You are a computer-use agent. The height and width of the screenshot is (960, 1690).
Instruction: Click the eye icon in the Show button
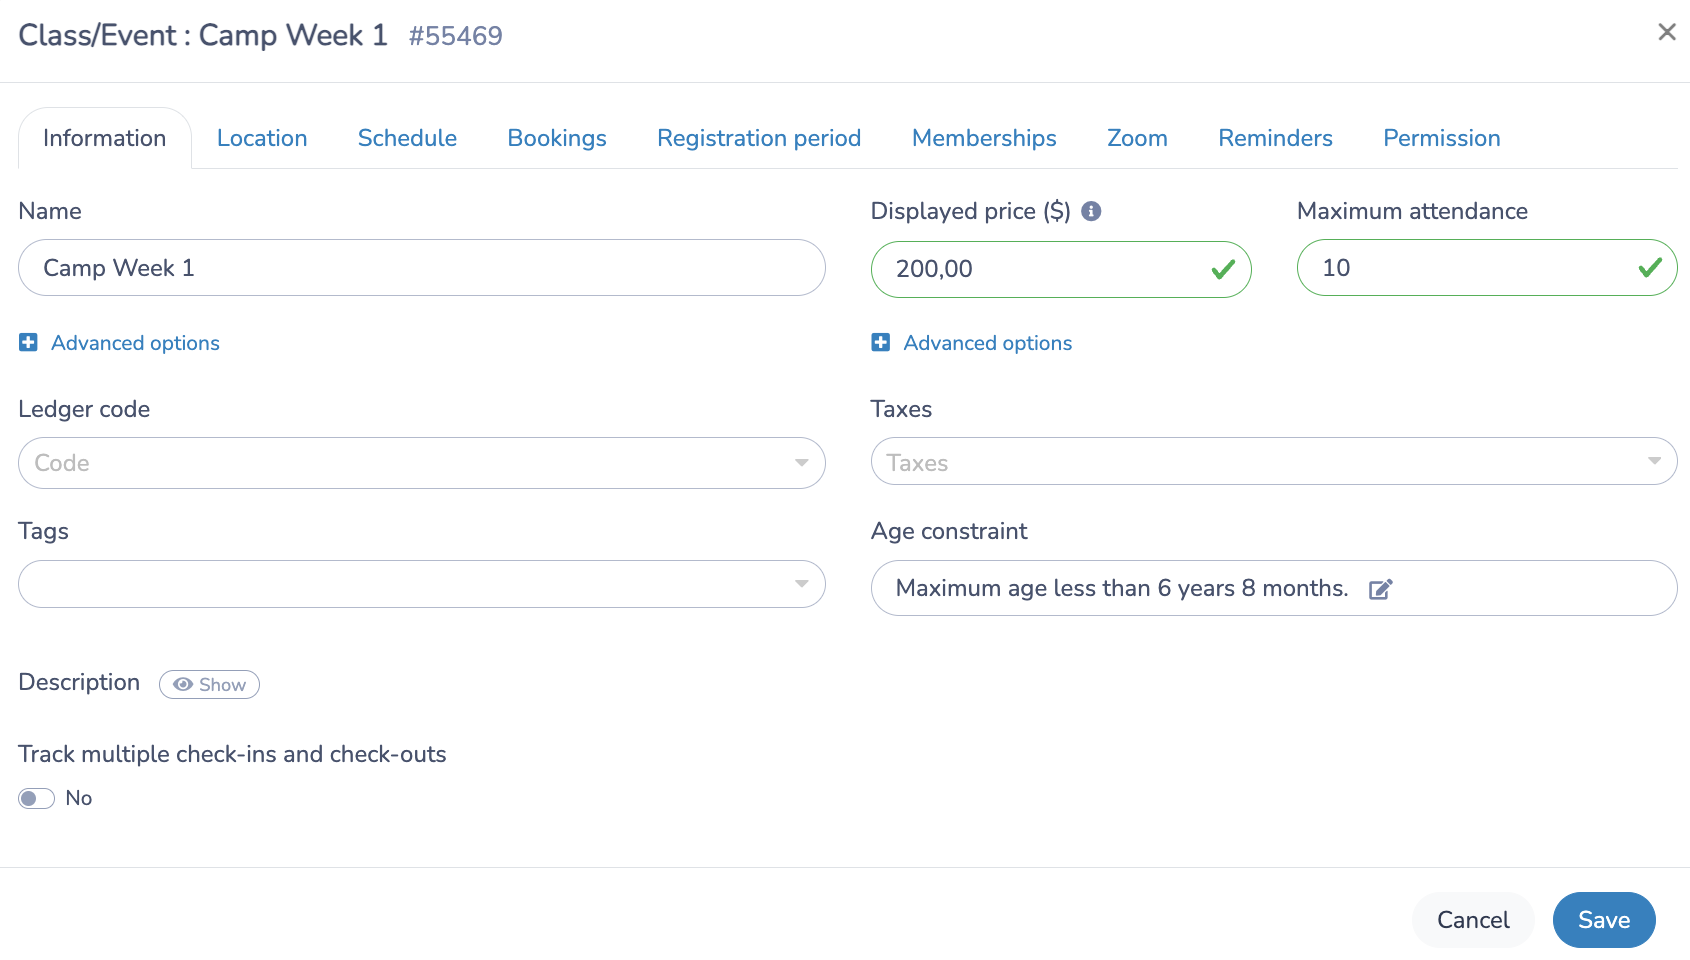click(x=183, y=684)
